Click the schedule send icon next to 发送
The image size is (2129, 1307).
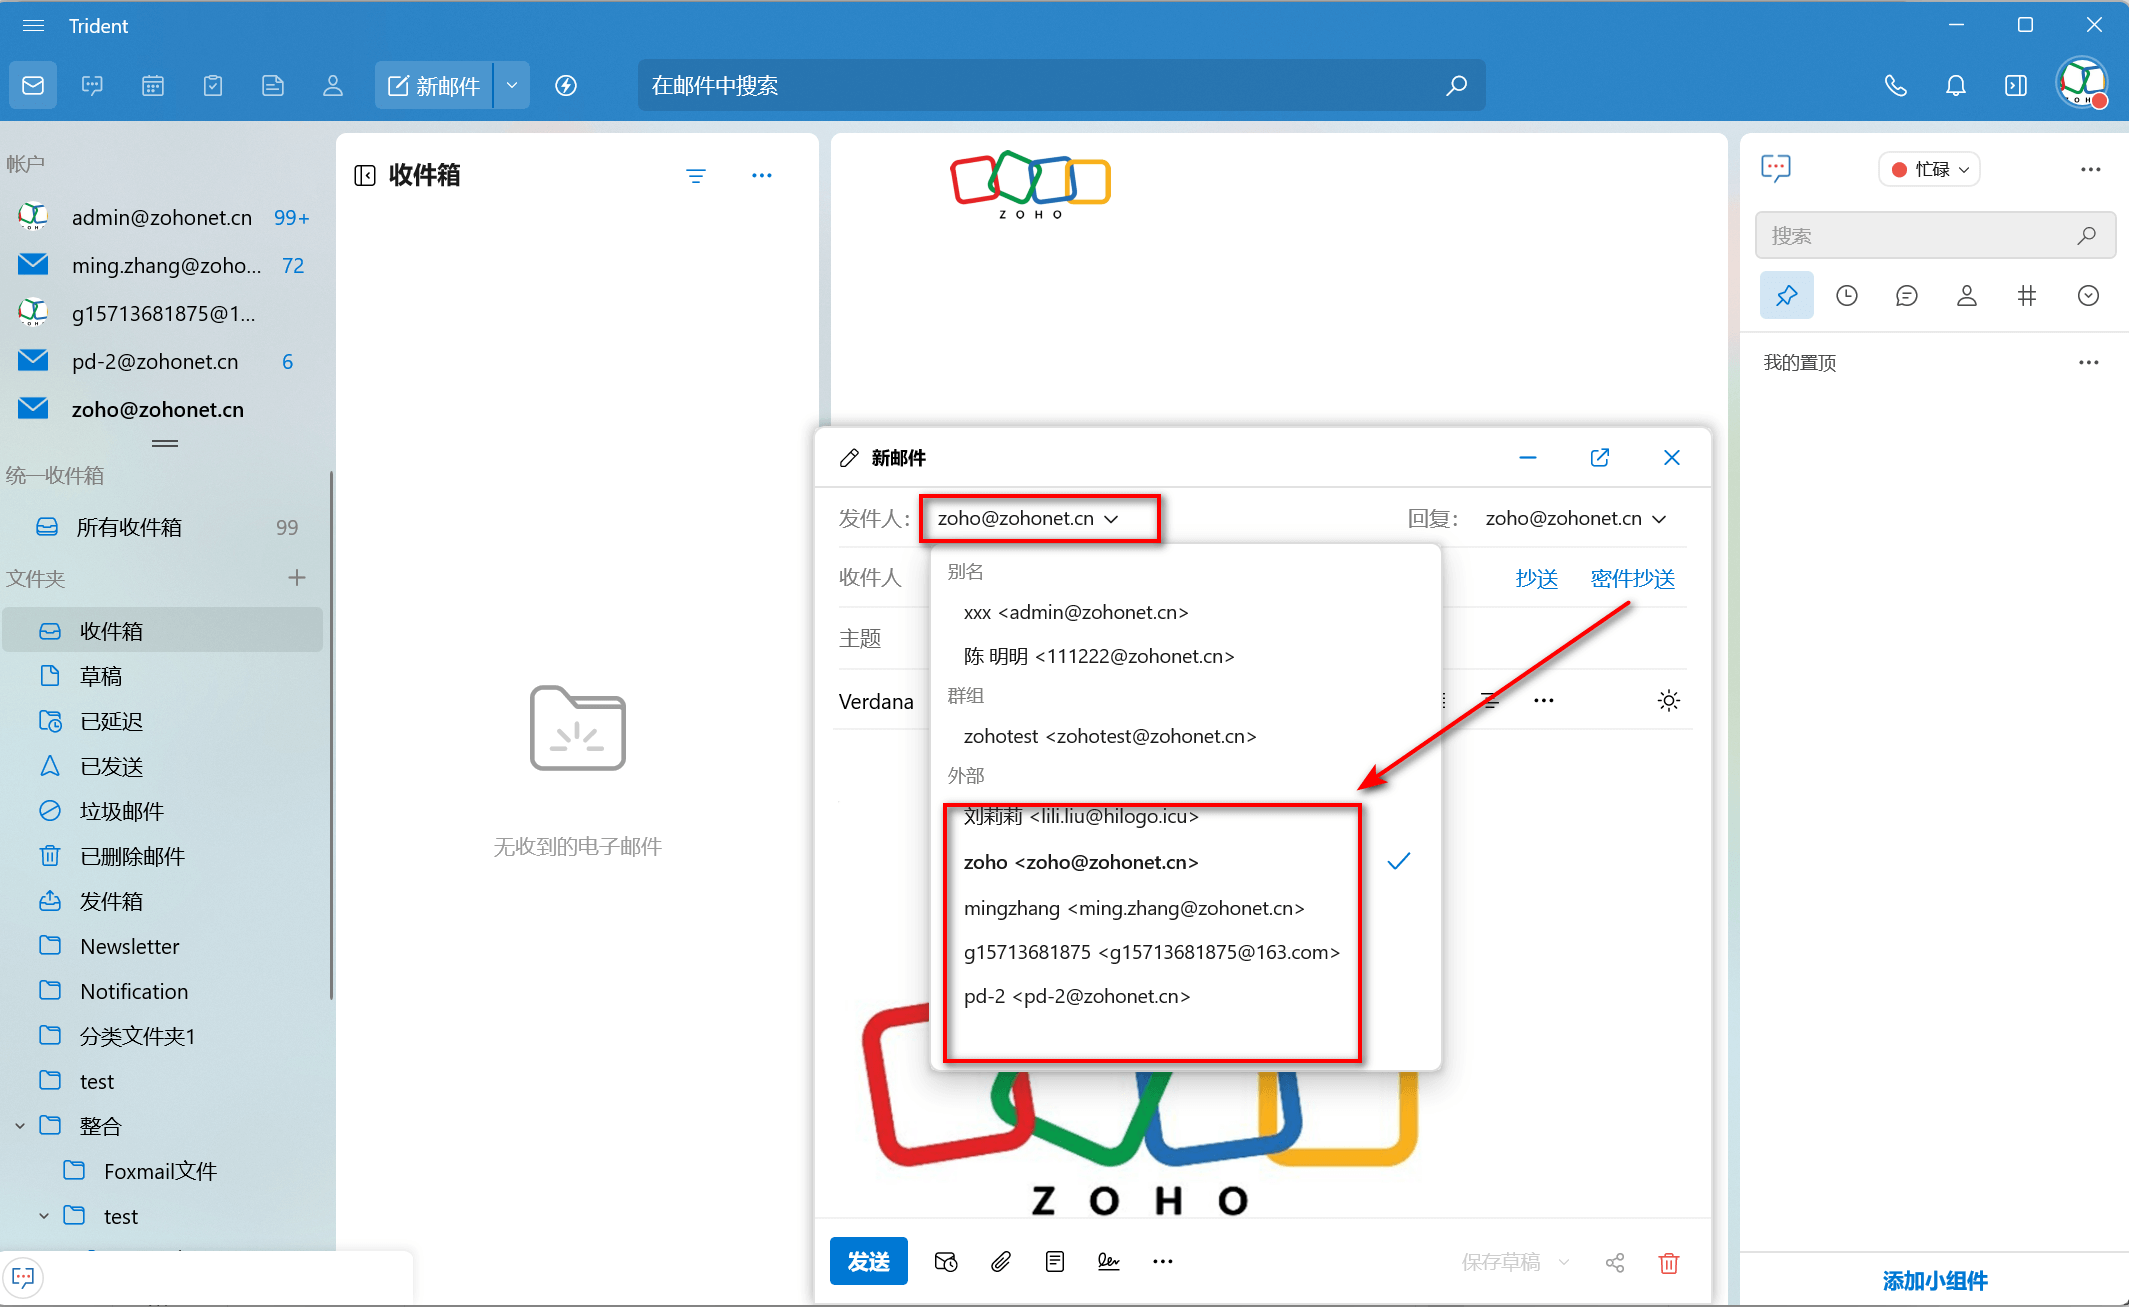coord(946,1262)
